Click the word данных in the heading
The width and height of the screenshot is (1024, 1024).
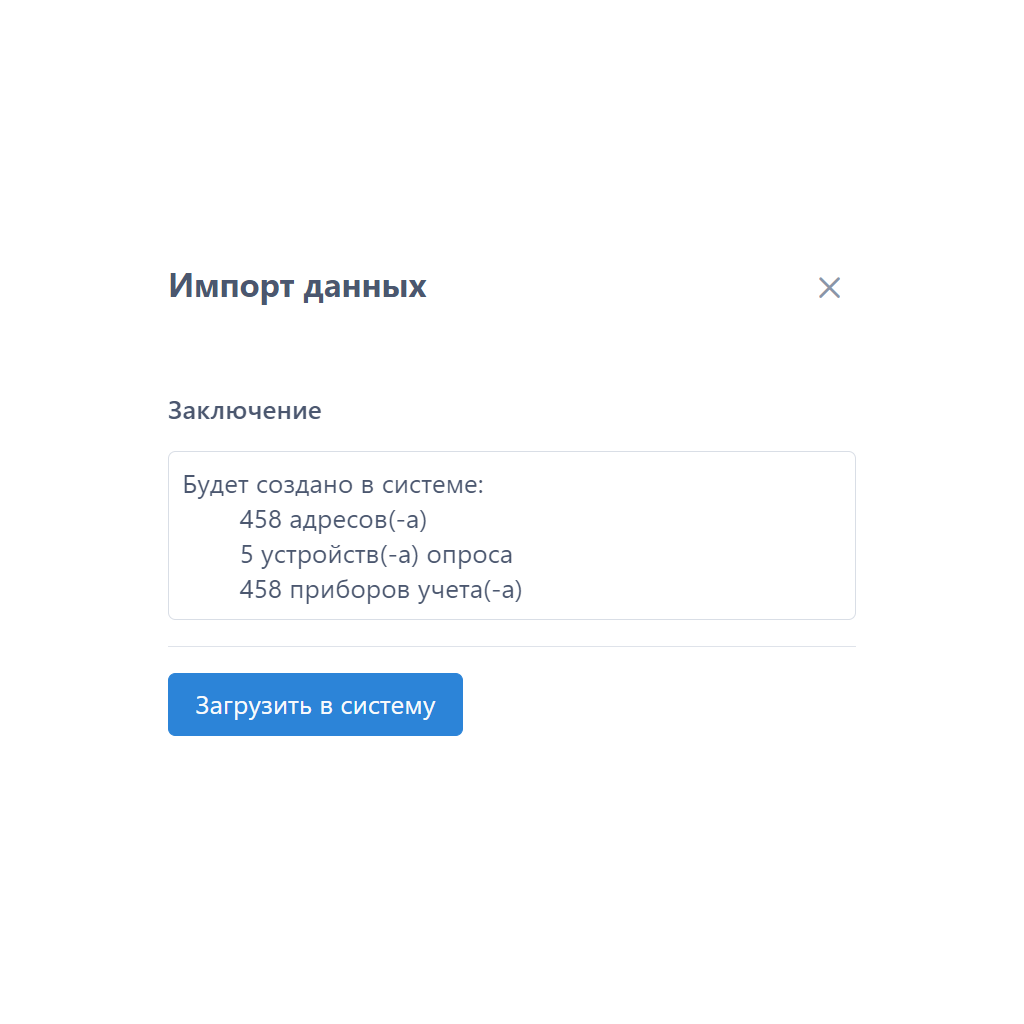point(365,287)
